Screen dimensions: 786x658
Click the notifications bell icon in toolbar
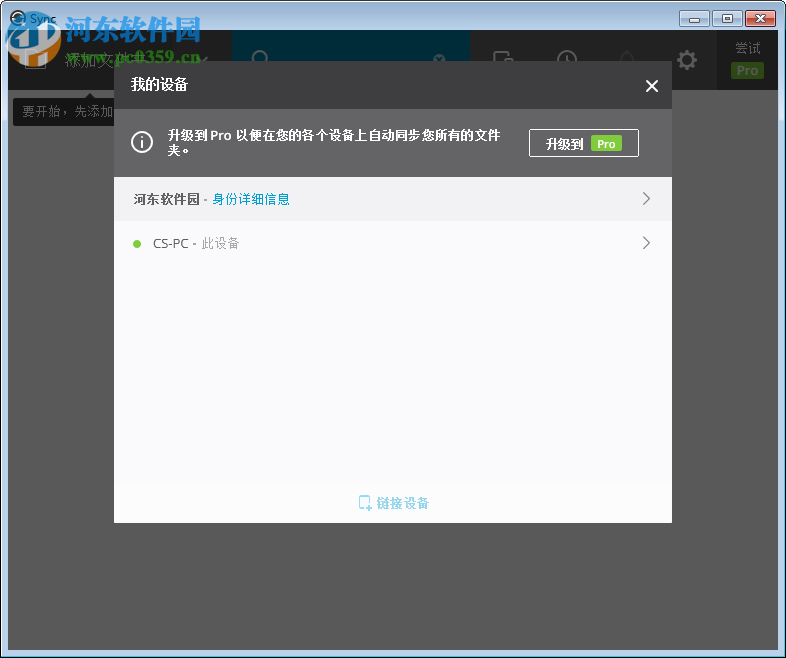click(x=627, y=57)
